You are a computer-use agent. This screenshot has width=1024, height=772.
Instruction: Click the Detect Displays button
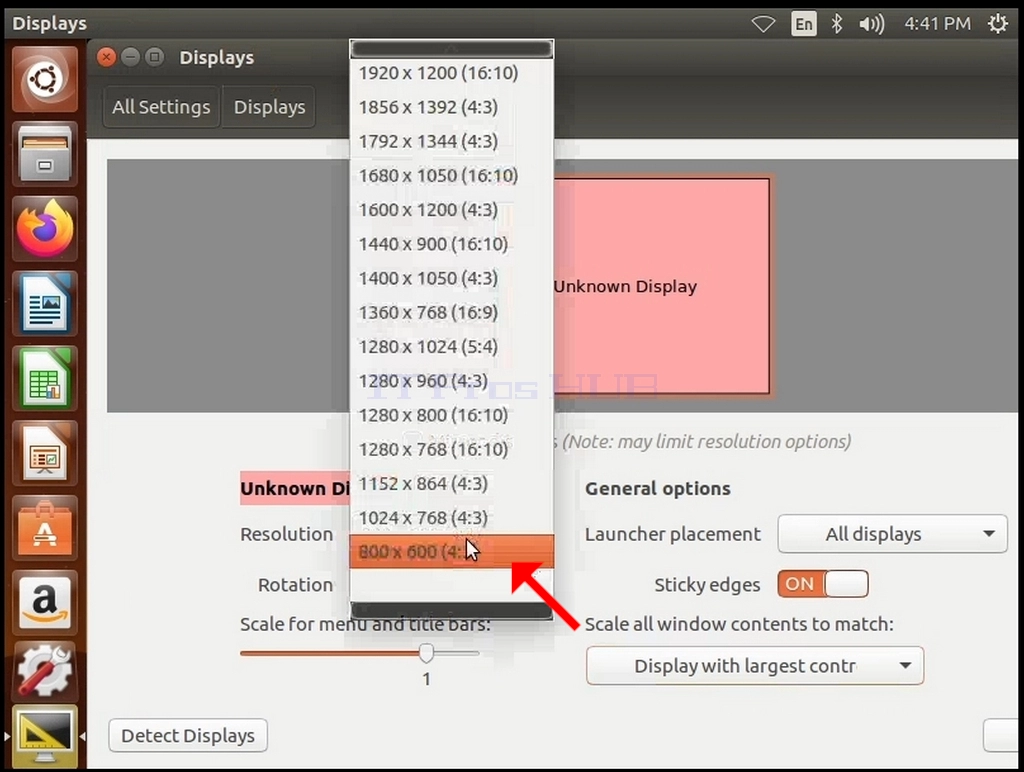[x=188, y=735]
